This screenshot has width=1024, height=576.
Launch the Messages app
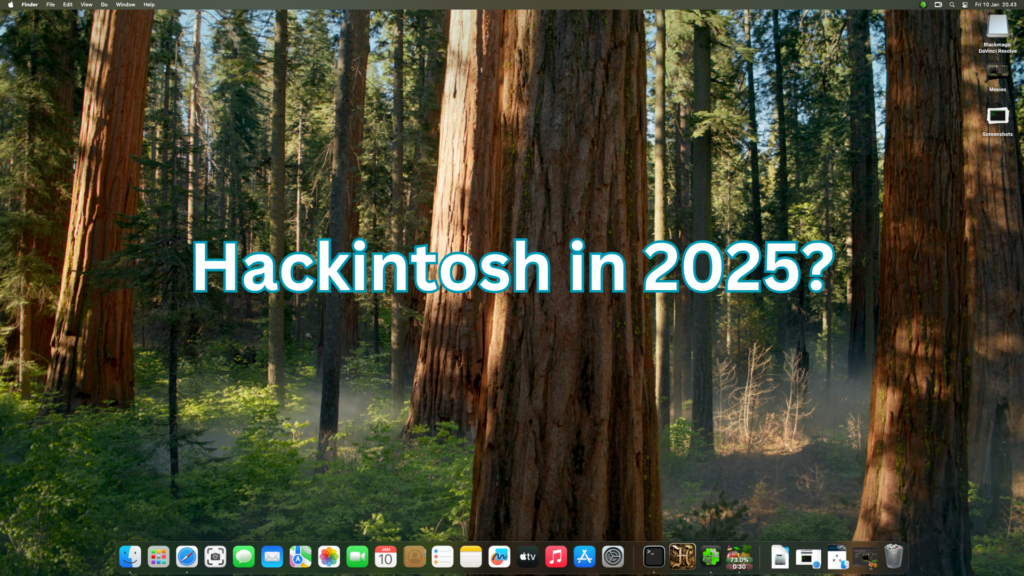242,558
